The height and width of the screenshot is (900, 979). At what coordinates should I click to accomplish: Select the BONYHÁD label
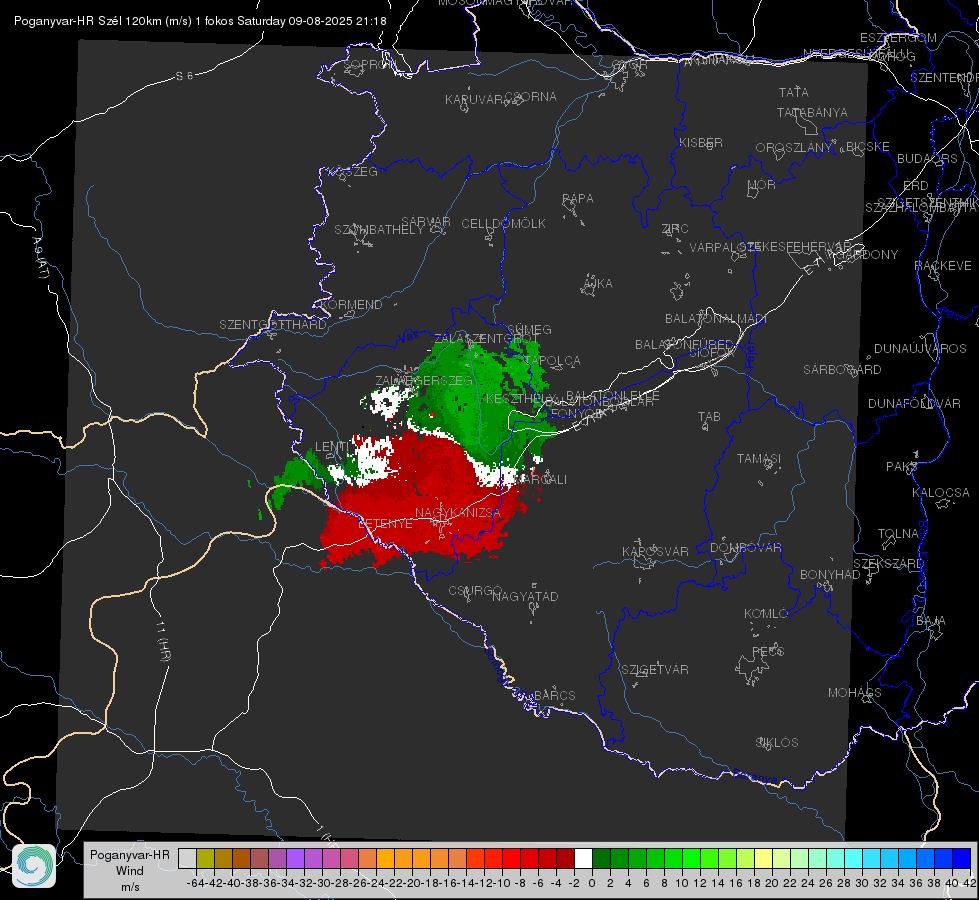coord(830,575)
